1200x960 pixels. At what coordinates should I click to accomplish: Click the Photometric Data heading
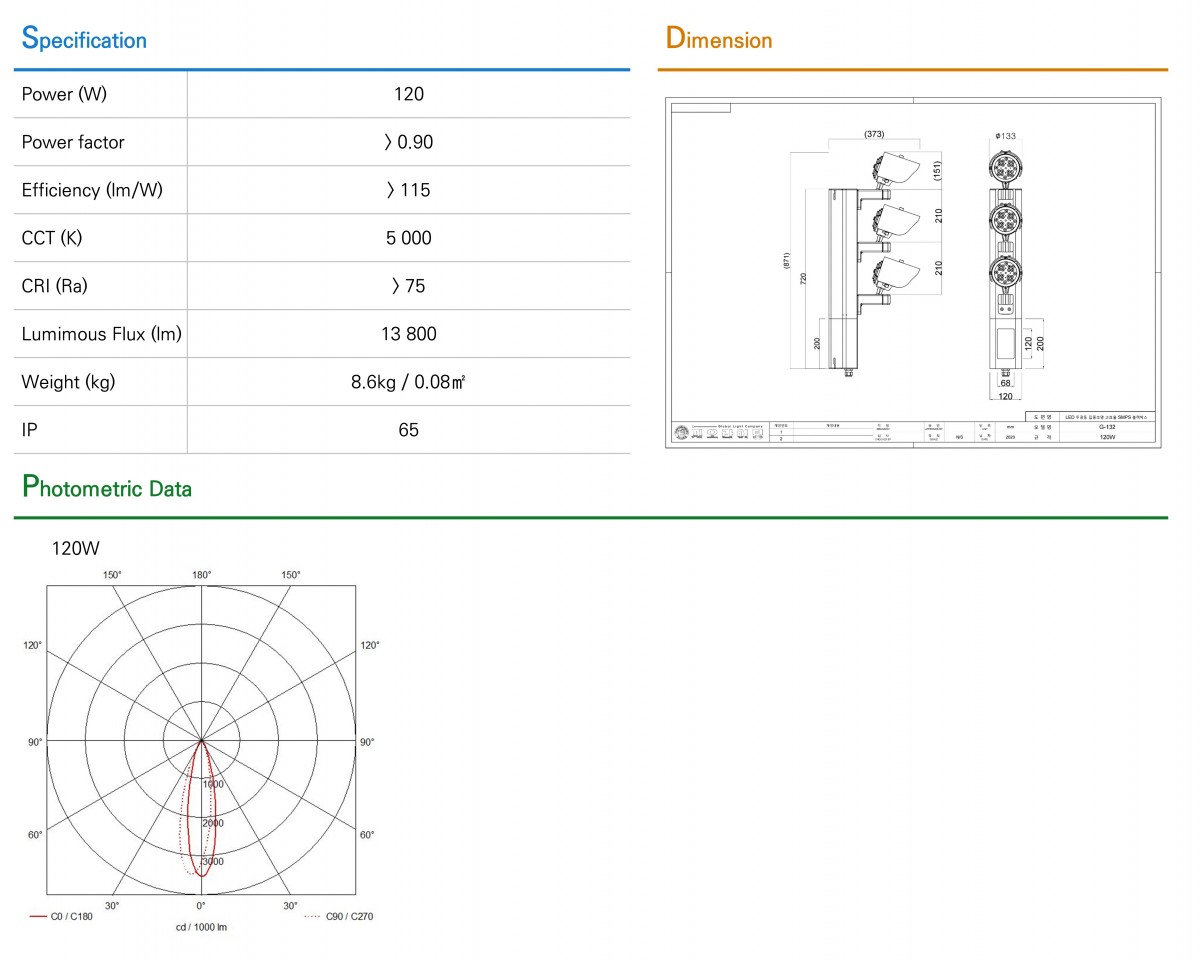click(x=107, y=487)
